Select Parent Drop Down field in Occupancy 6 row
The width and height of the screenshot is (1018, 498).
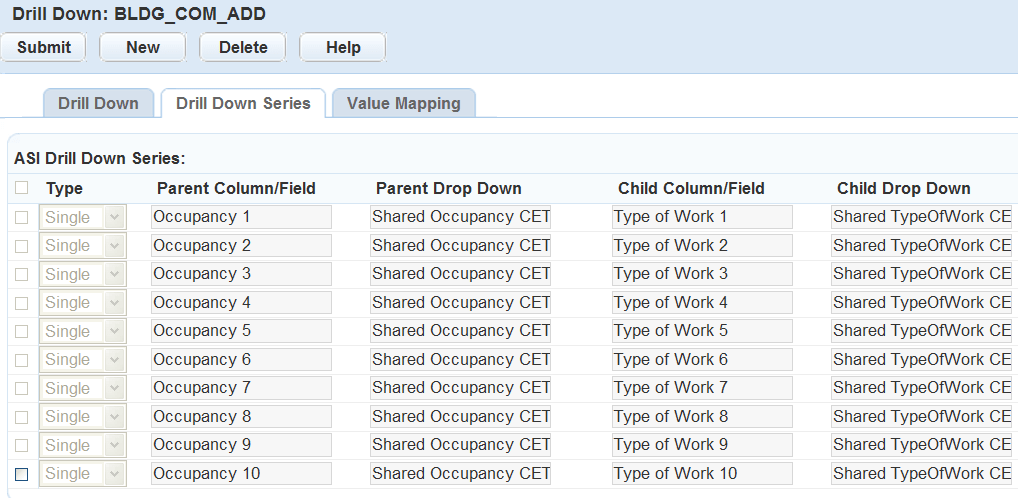460,360
